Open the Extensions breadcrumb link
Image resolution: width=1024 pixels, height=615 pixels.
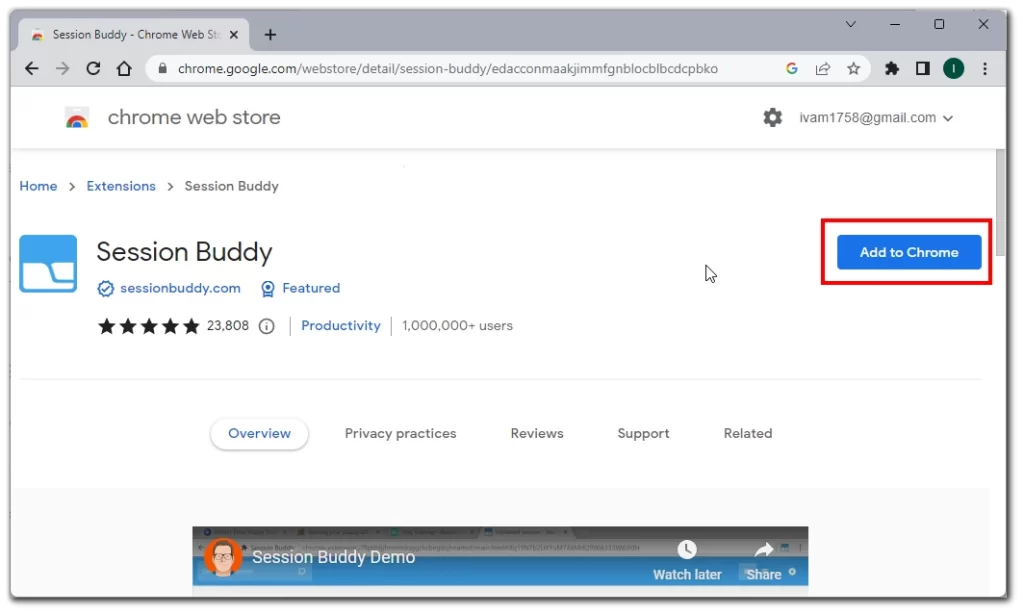(x=121, y=186)
